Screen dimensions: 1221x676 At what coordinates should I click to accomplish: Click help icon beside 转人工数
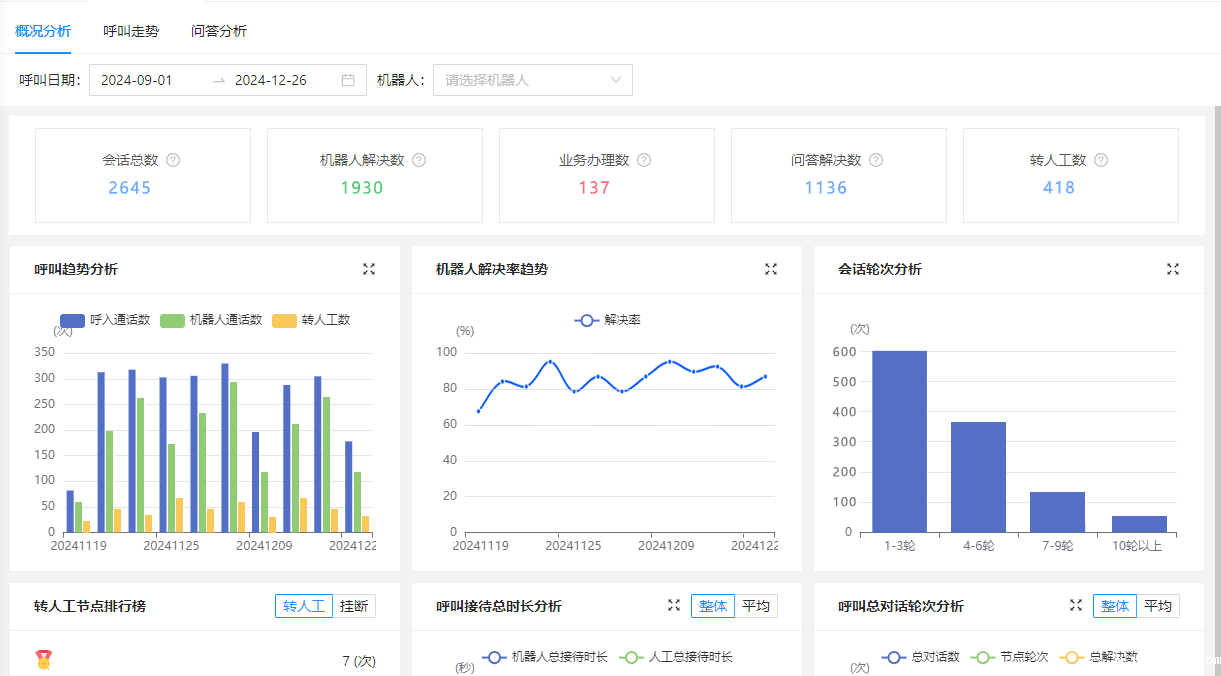[1101, 160]
